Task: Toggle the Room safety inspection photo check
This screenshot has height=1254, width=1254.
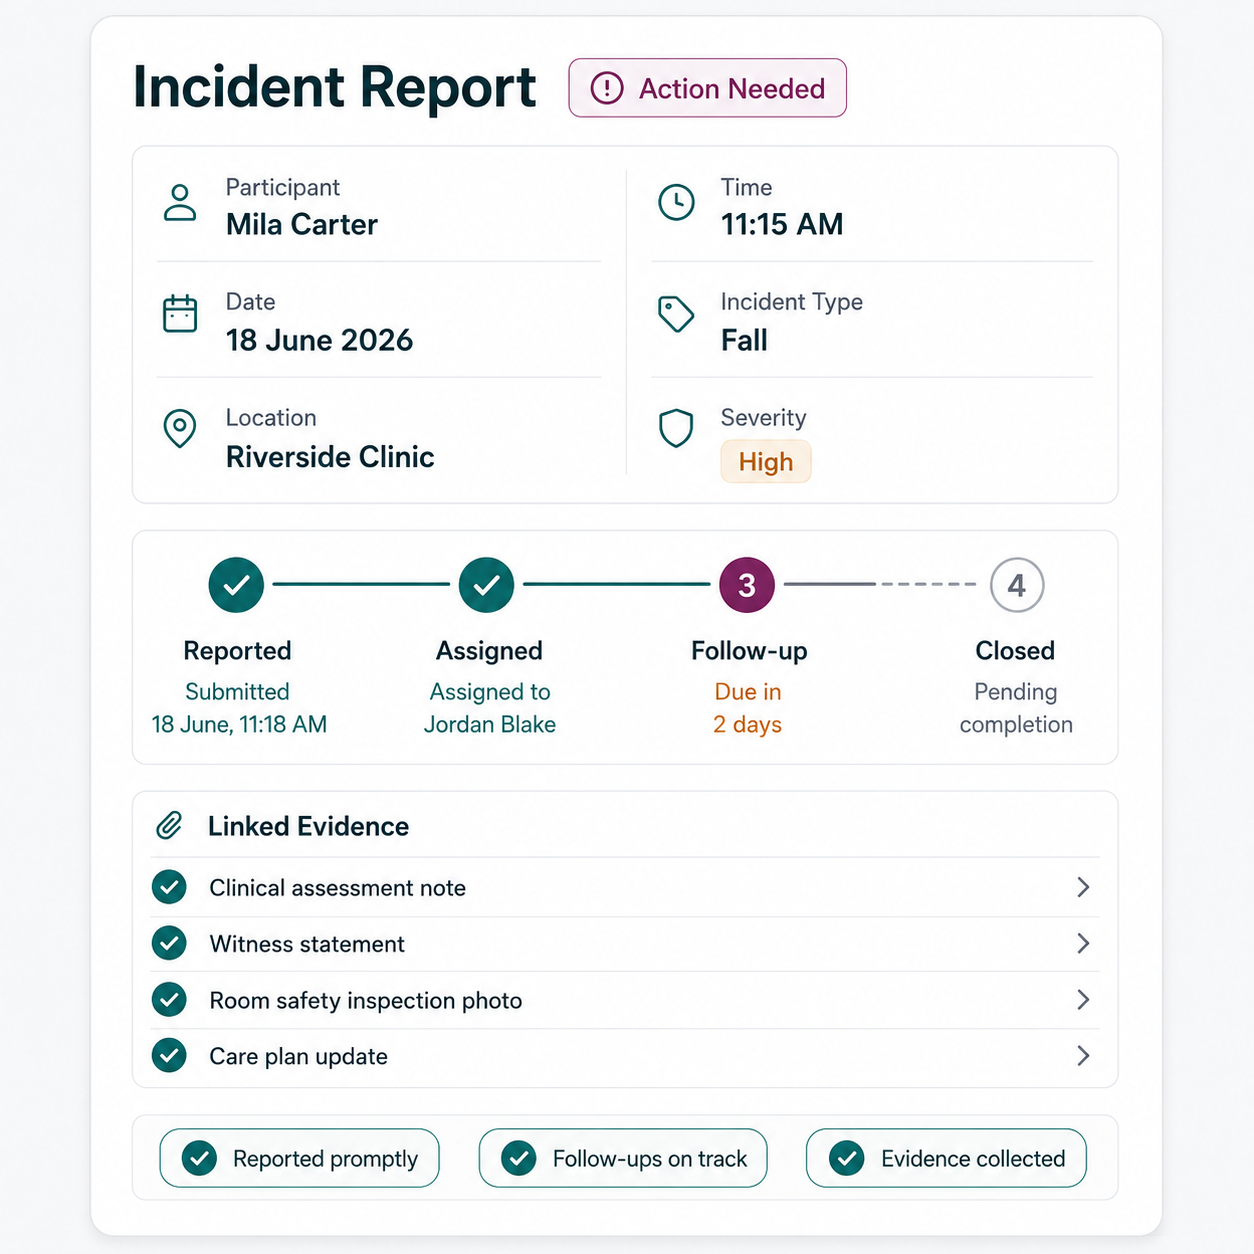Action: pyautogui.click(x=169, y=999)
